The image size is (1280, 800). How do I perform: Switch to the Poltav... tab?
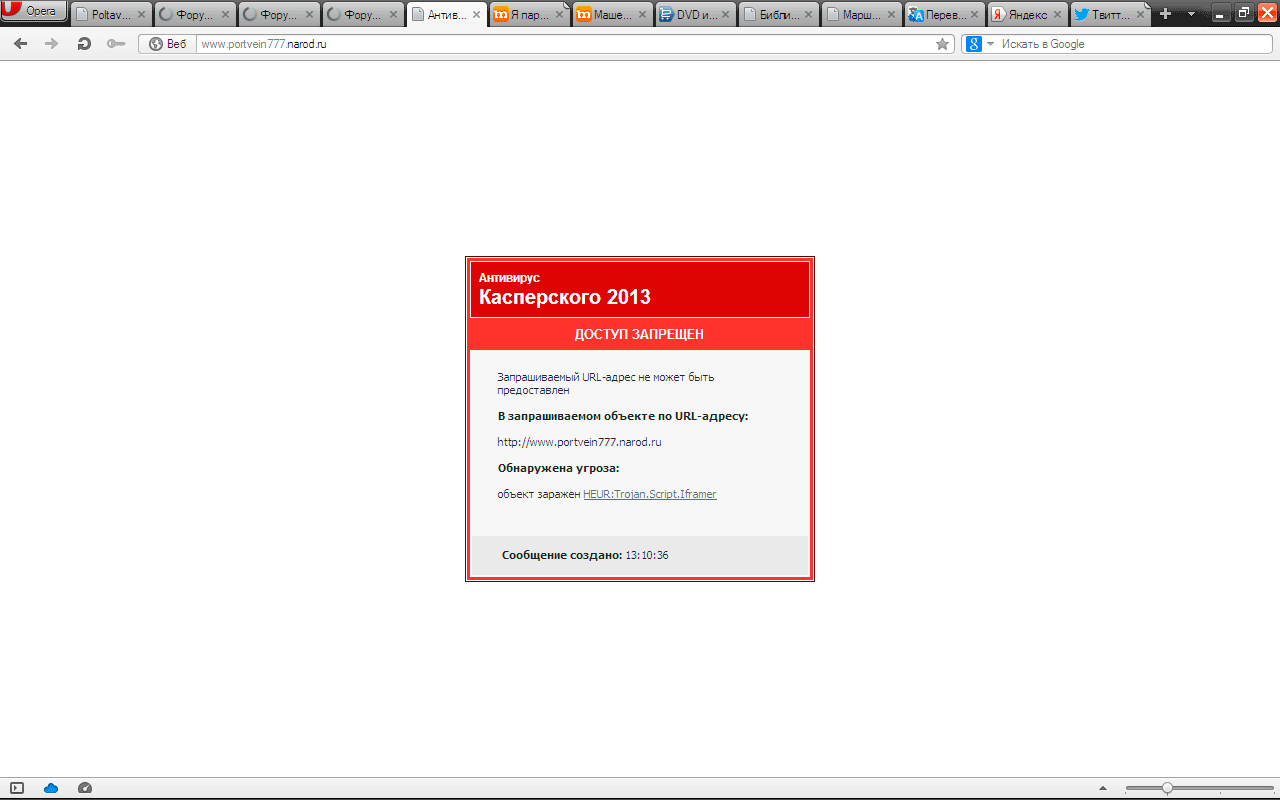tap(113, 15)
